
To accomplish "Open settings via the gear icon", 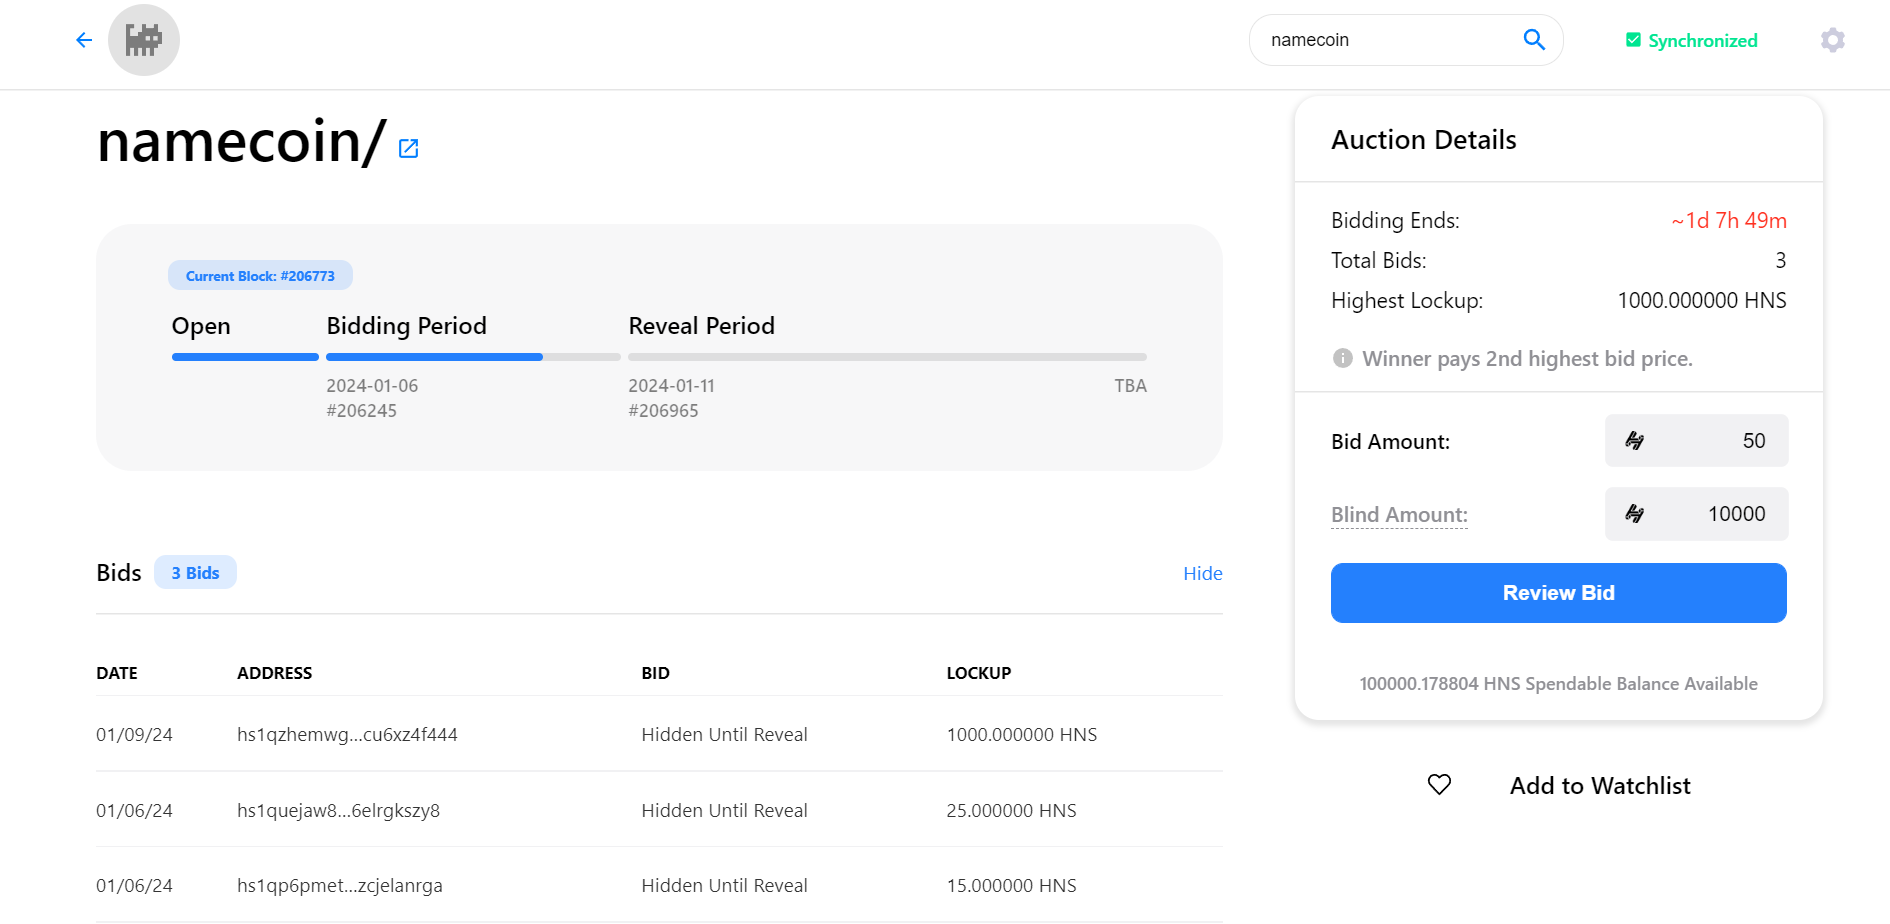I will [1833, 39].
